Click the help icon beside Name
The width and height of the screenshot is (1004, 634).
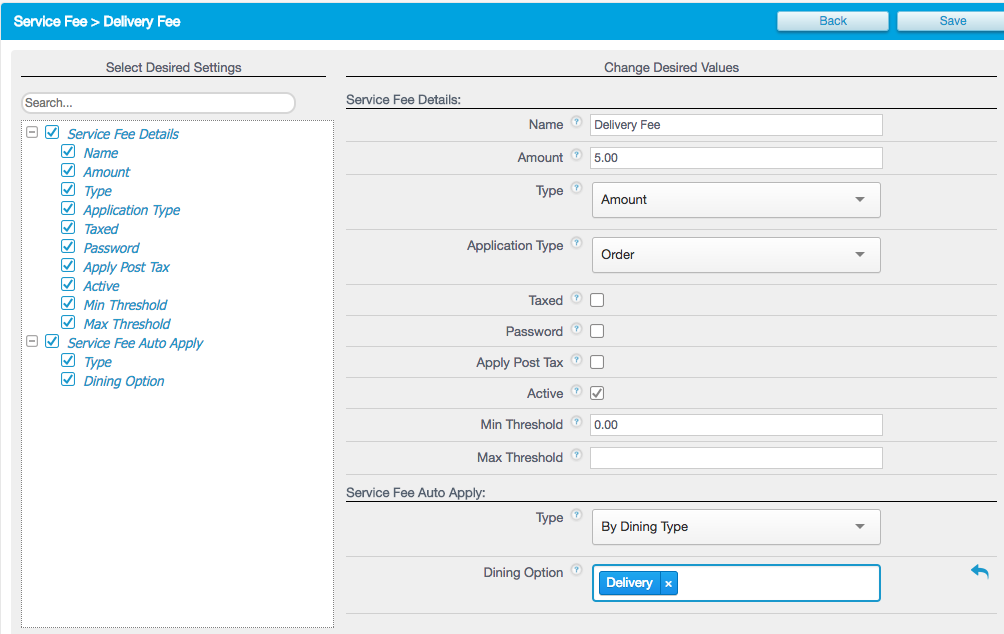[576, 123]
